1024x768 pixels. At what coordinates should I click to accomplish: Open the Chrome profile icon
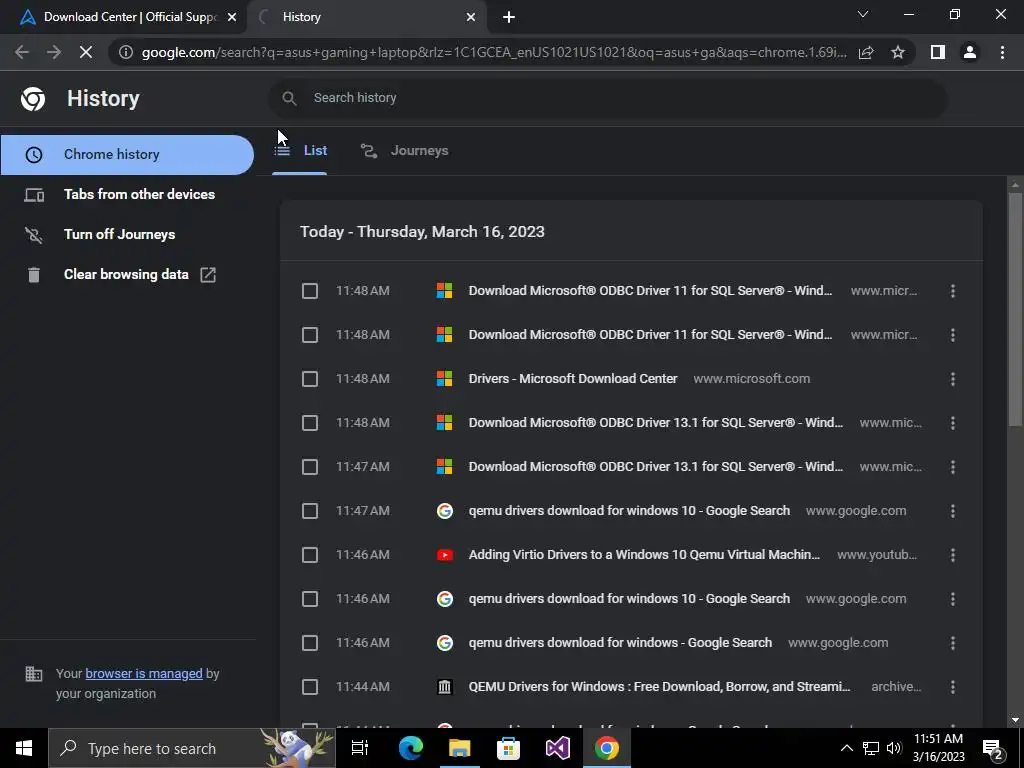(970, 52)
